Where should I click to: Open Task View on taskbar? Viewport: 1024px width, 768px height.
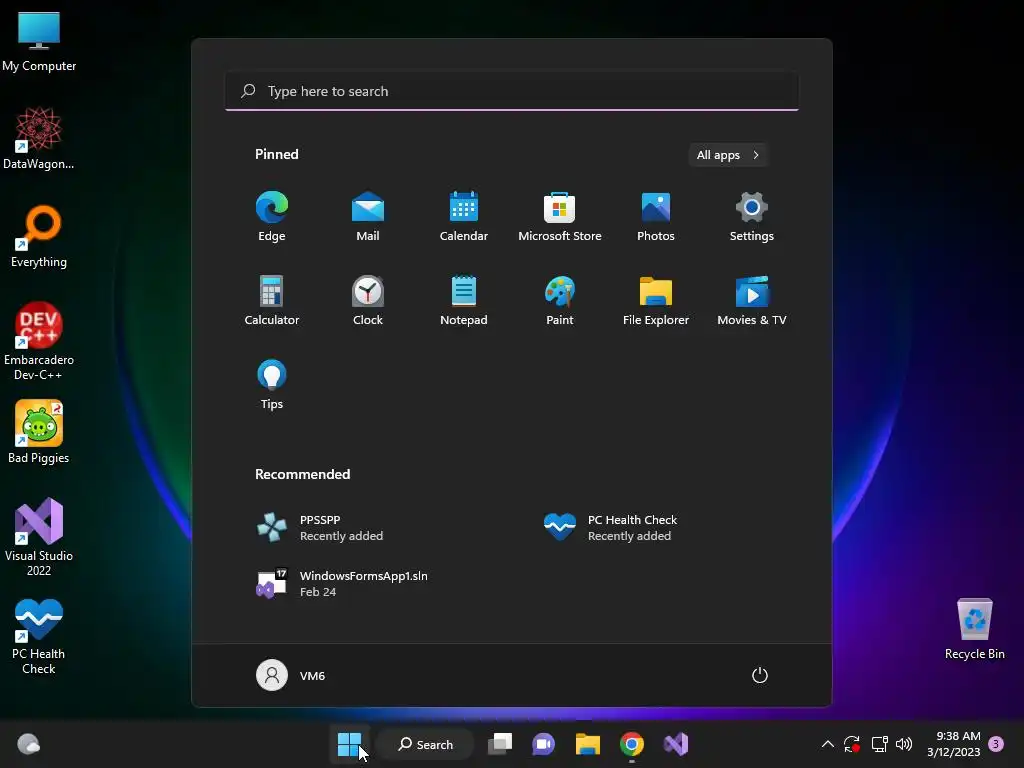pyautogui.click(x=500, y=744)
